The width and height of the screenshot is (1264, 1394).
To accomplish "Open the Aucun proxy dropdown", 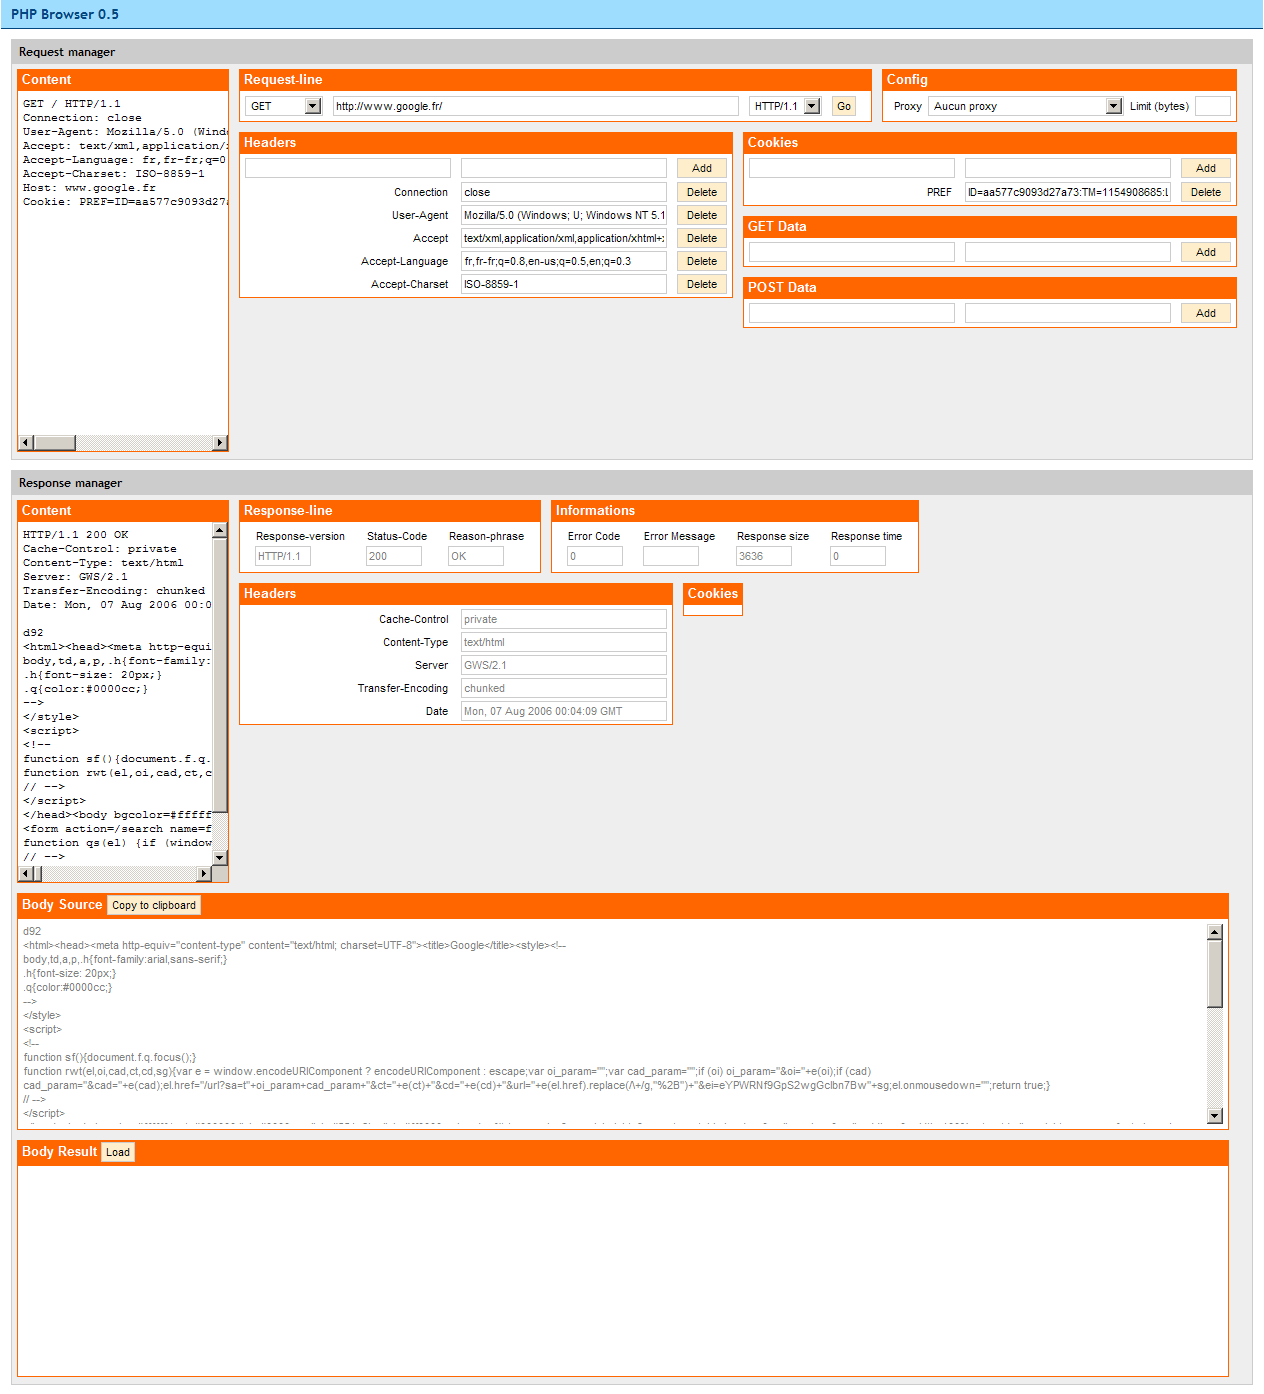I will (x=1026, y=106).
